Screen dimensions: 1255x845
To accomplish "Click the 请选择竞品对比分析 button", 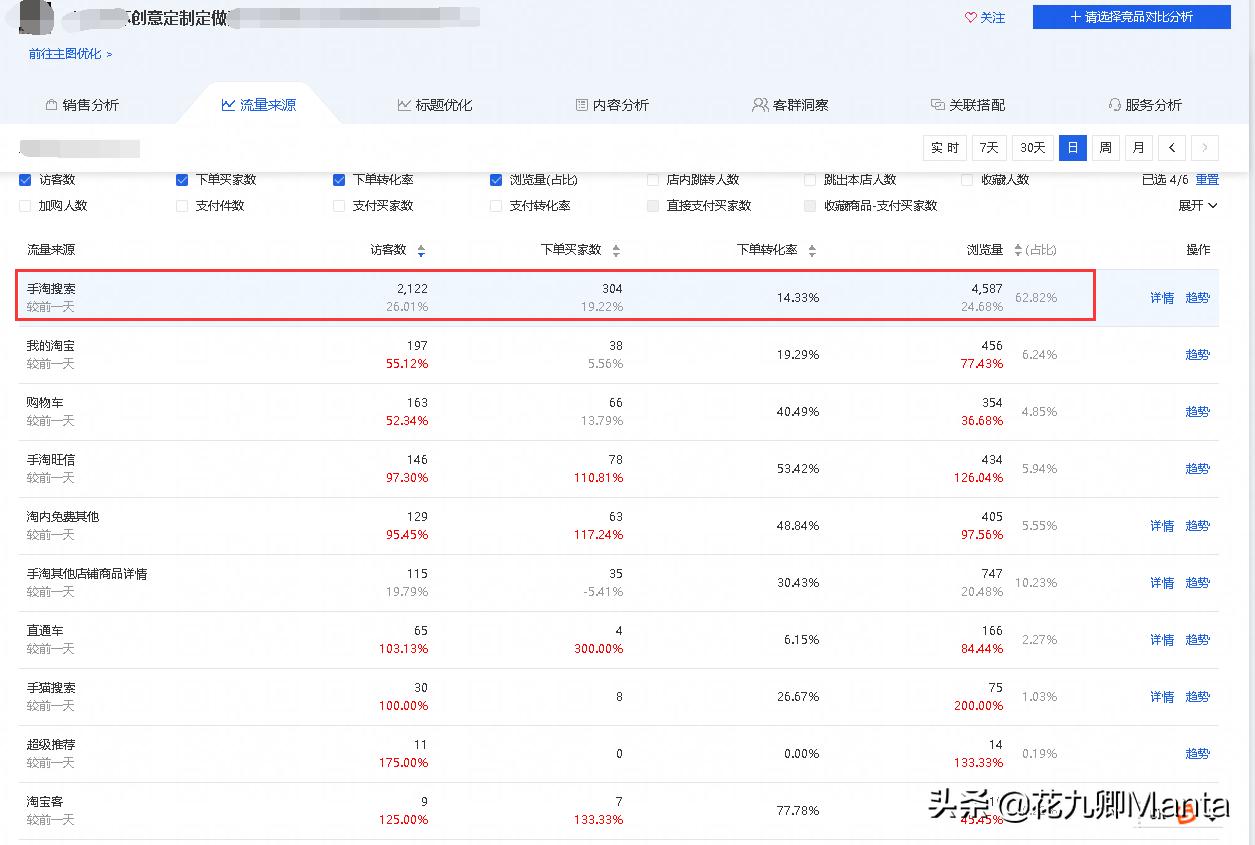I will (1131, 17).
